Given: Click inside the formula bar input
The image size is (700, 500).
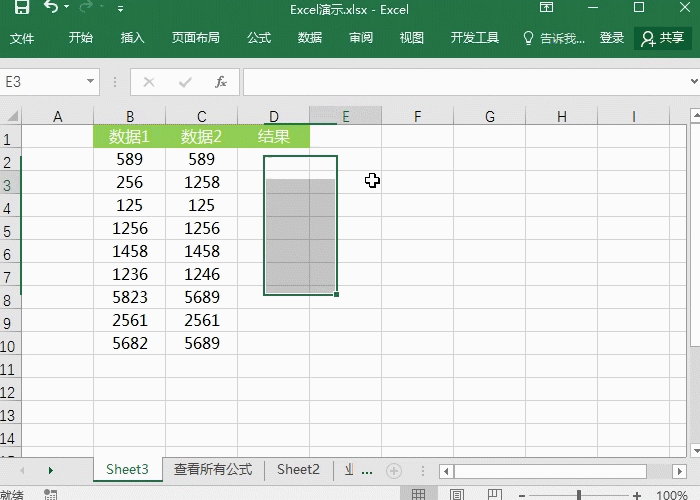Looking at the screenshot, I should 464,82.
